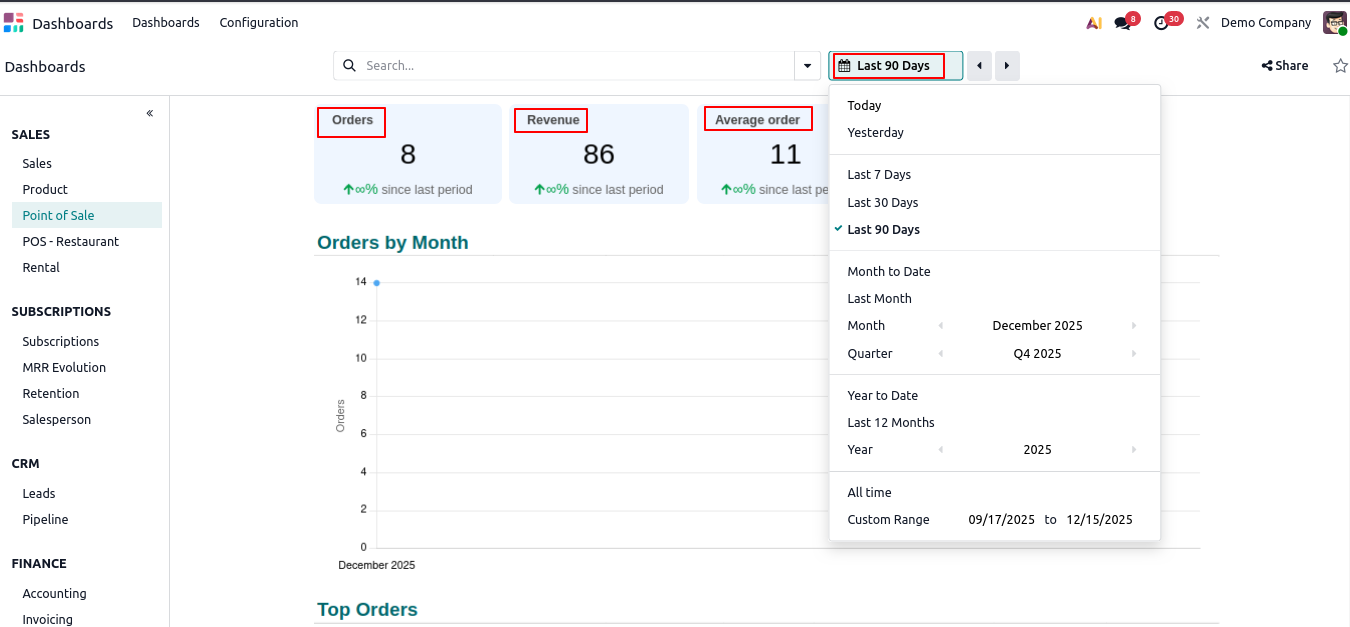
Task: Click the Share button
Action: click(1285, 66)
